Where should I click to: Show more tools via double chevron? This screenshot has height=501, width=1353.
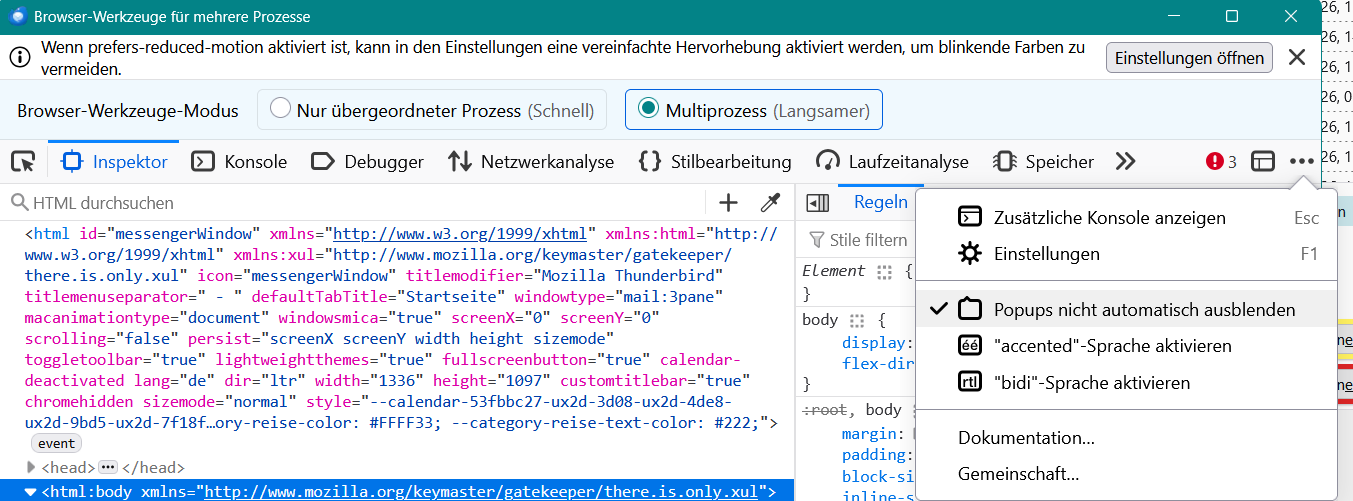click(x=1126, y=161)
